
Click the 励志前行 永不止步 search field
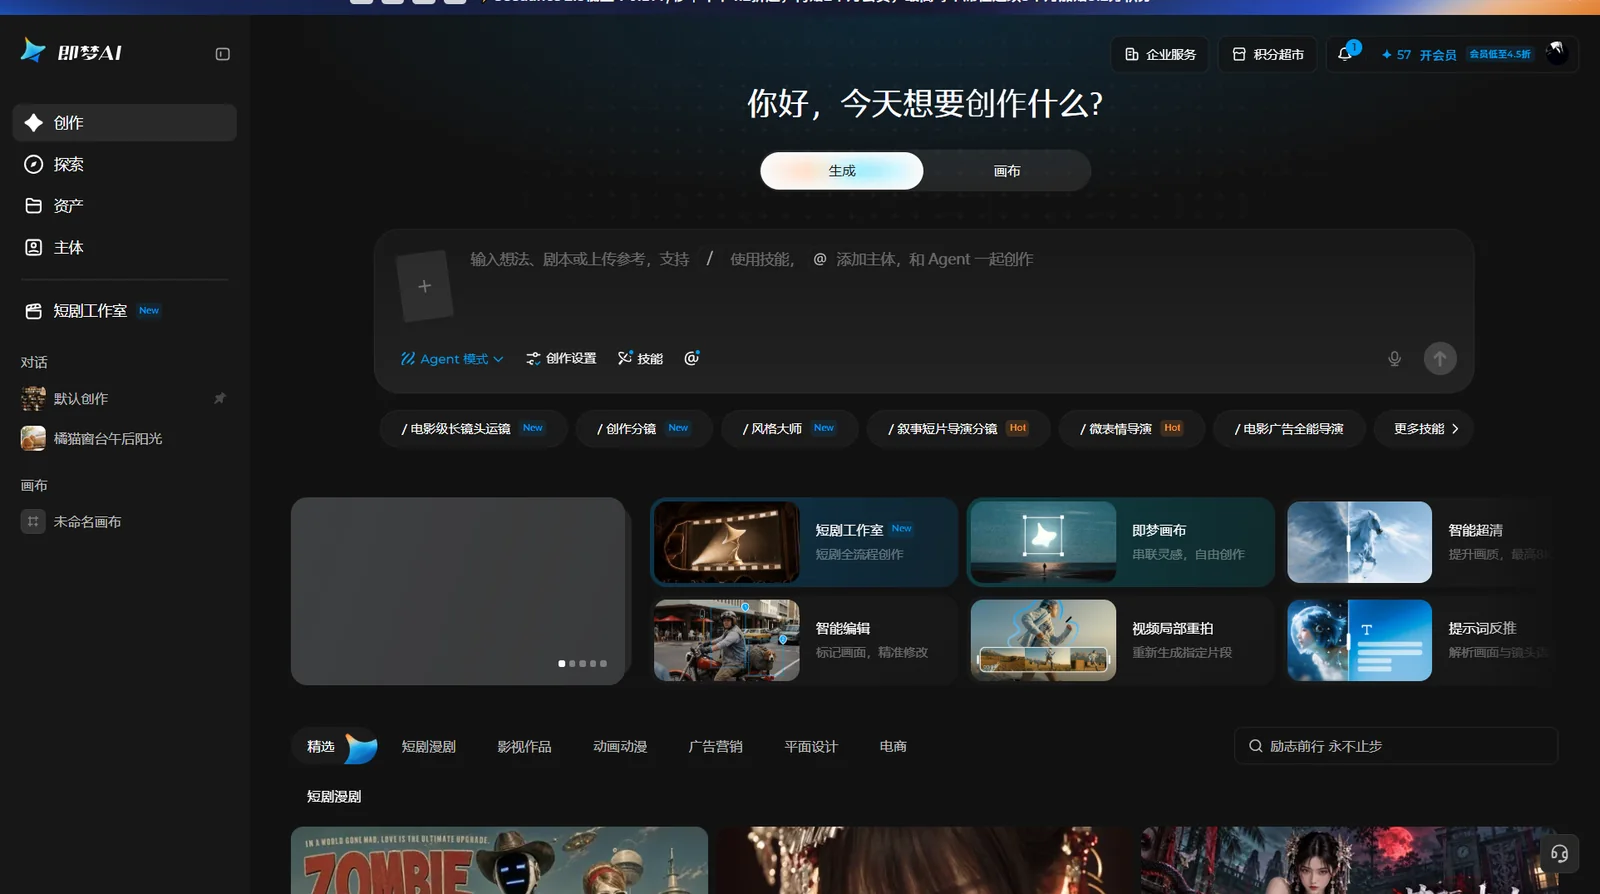[1396, 746]
